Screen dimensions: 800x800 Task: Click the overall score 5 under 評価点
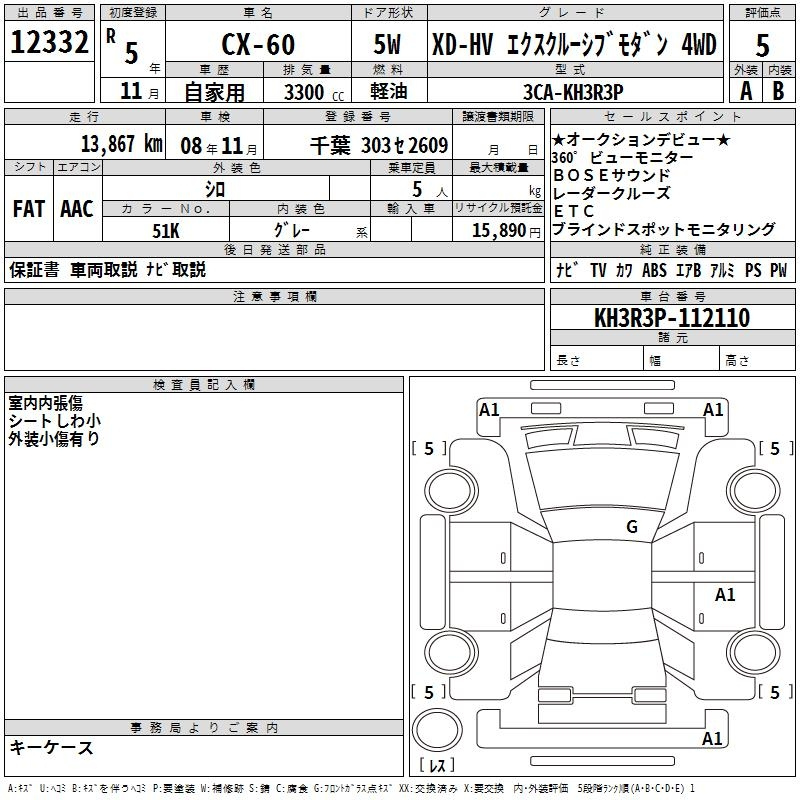(x=762, y=45)
